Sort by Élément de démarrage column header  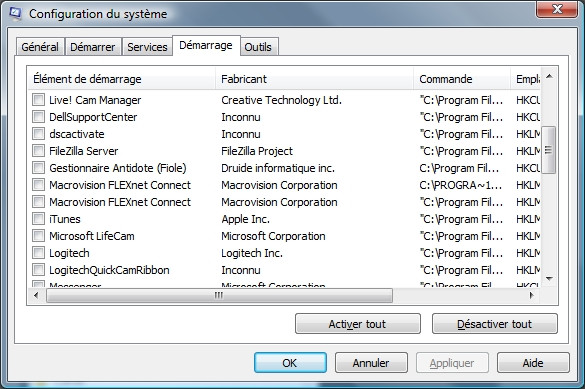coord(122,79)
